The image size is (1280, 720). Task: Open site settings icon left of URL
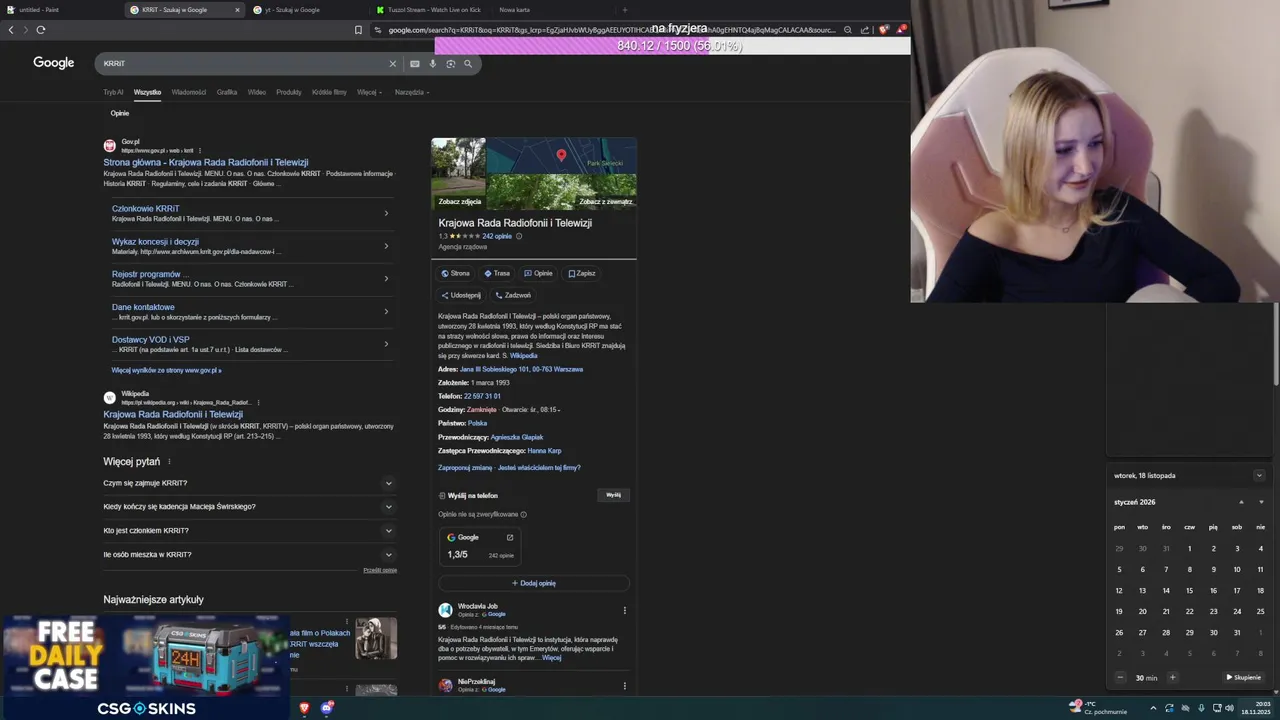coord(378,30)
